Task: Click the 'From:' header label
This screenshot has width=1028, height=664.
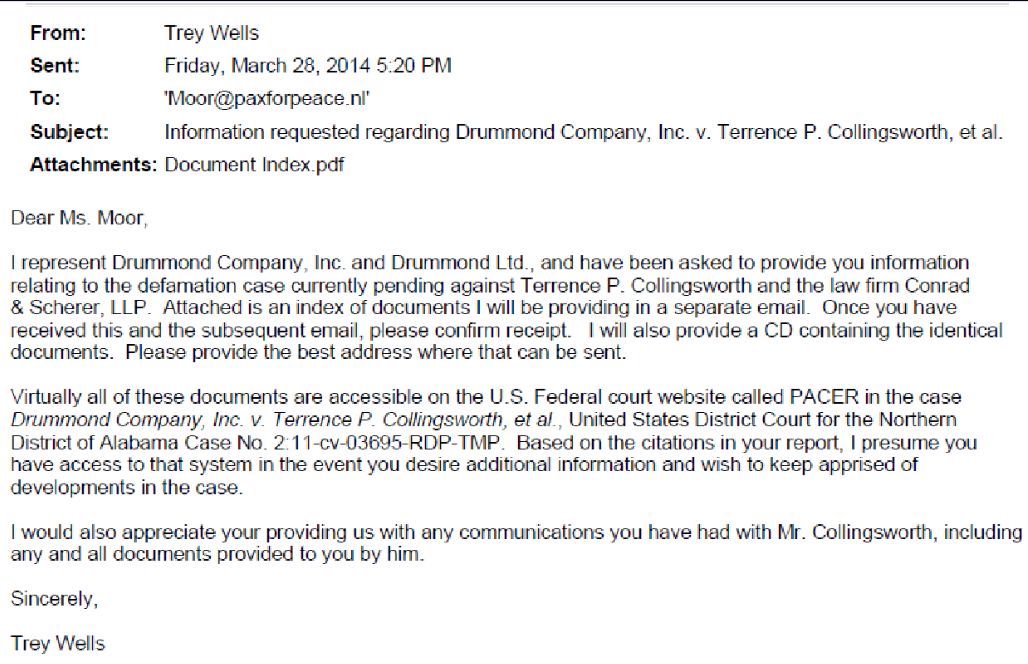Action: (x=58, y=33)
